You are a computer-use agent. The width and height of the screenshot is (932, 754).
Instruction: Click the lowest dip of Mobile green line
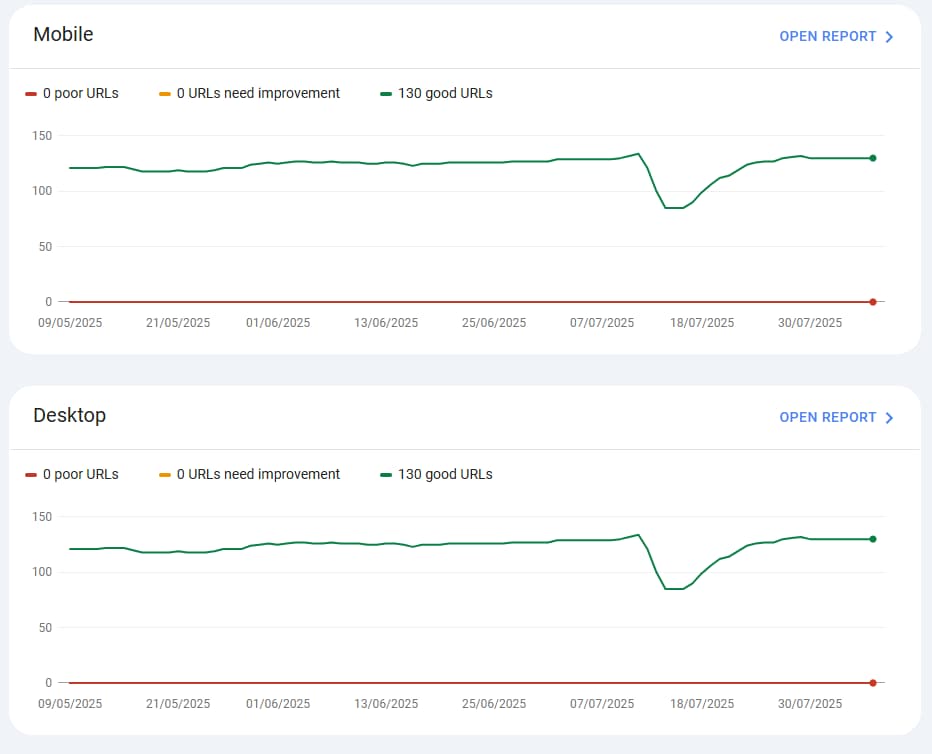(674, 208)
